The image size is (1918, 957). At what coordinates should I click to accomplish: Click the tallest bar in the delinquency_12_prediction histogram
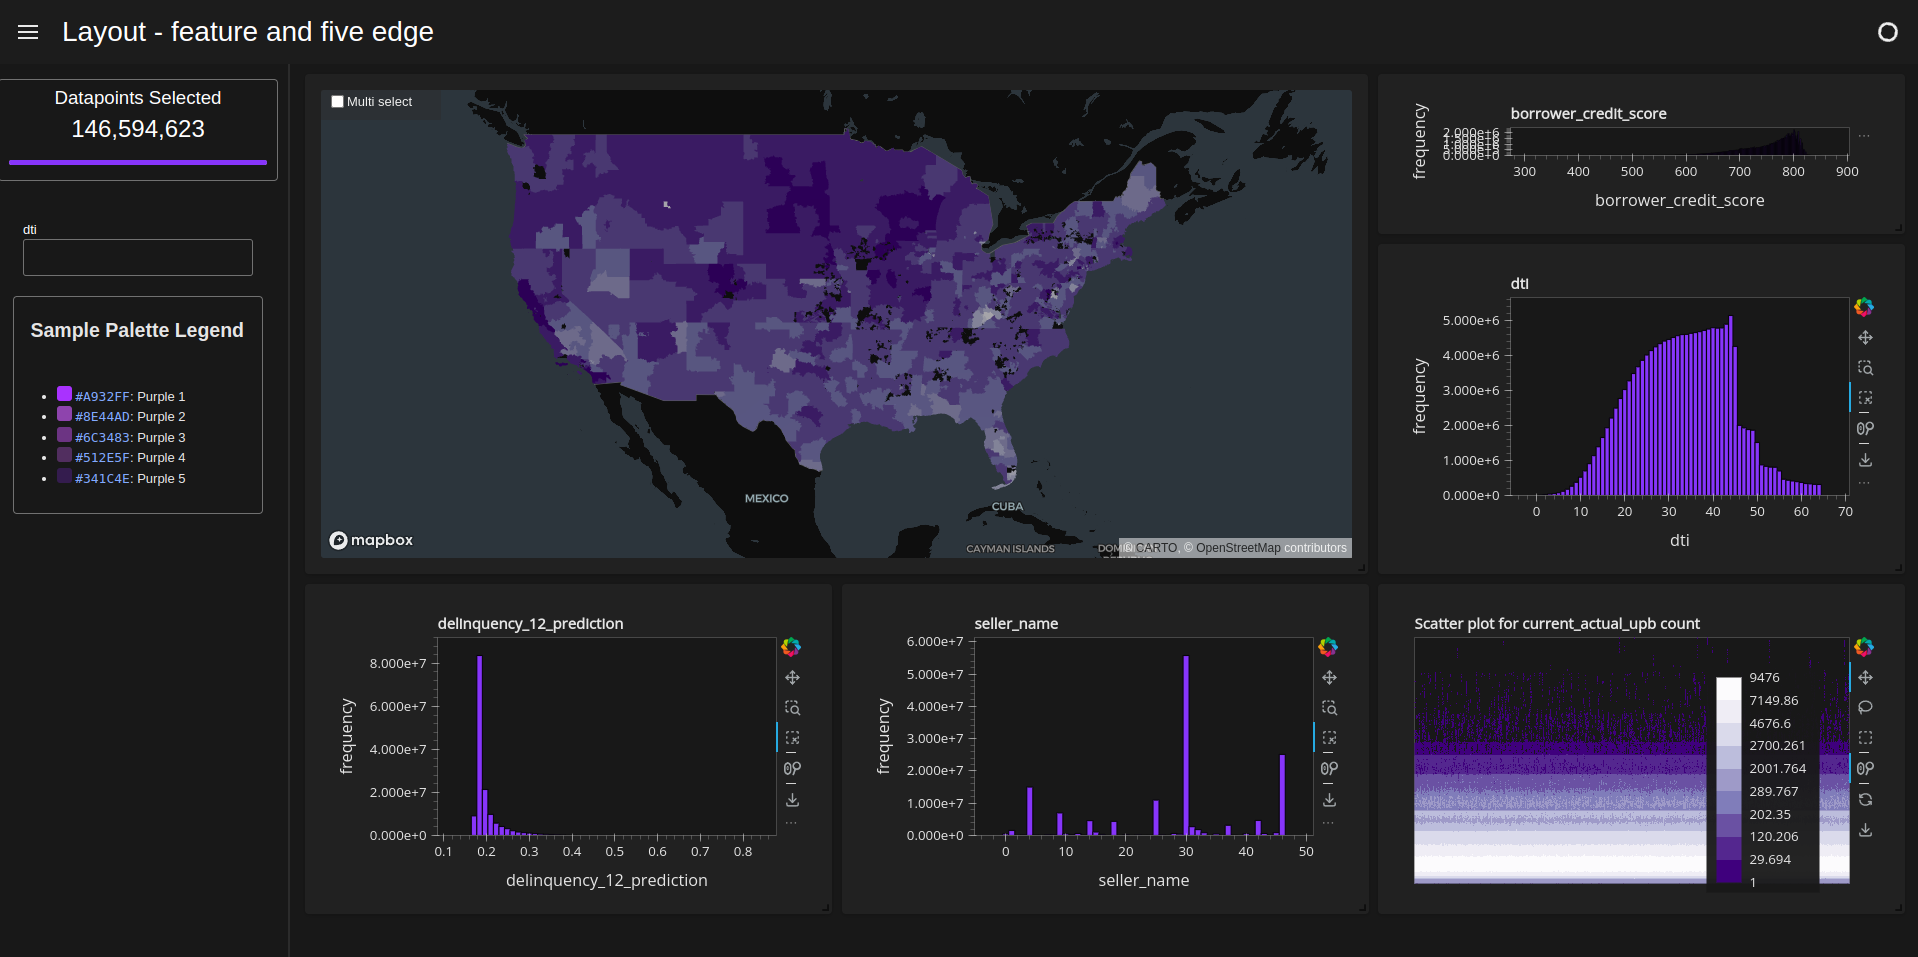[x=480, y=745]
